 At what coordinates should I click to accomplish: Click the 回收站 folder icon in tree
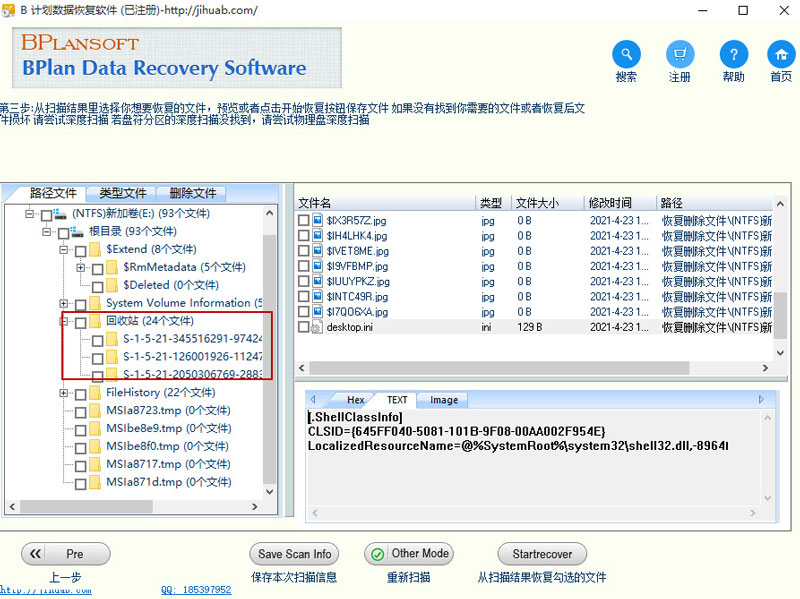(96, 321)
